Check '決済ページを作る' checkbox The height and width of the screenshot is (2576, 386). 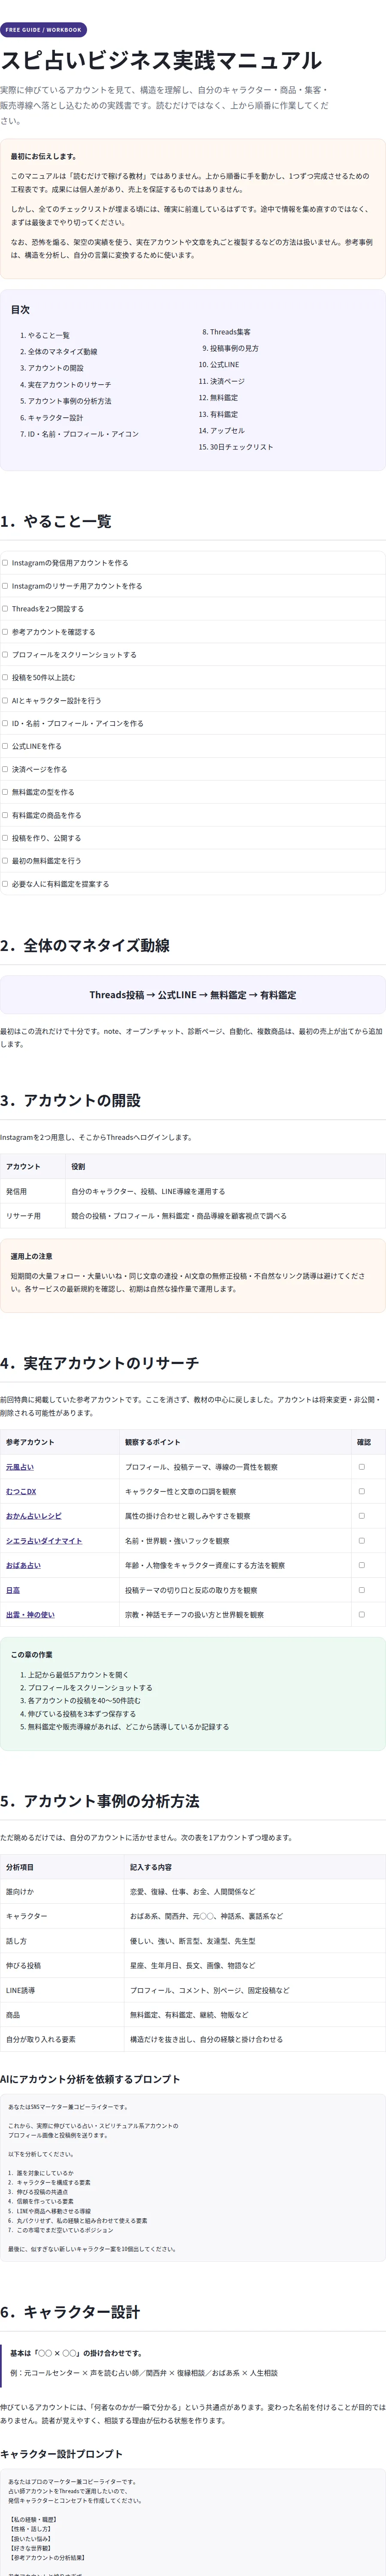(x=5, y=769)
